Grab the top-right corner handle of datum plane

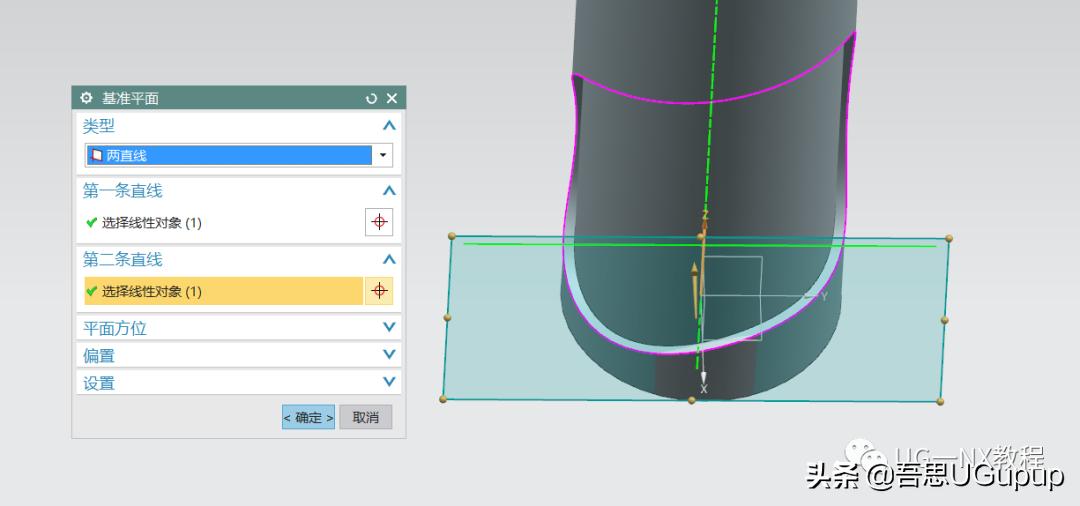pyautogui.click(x=949, y=238)
